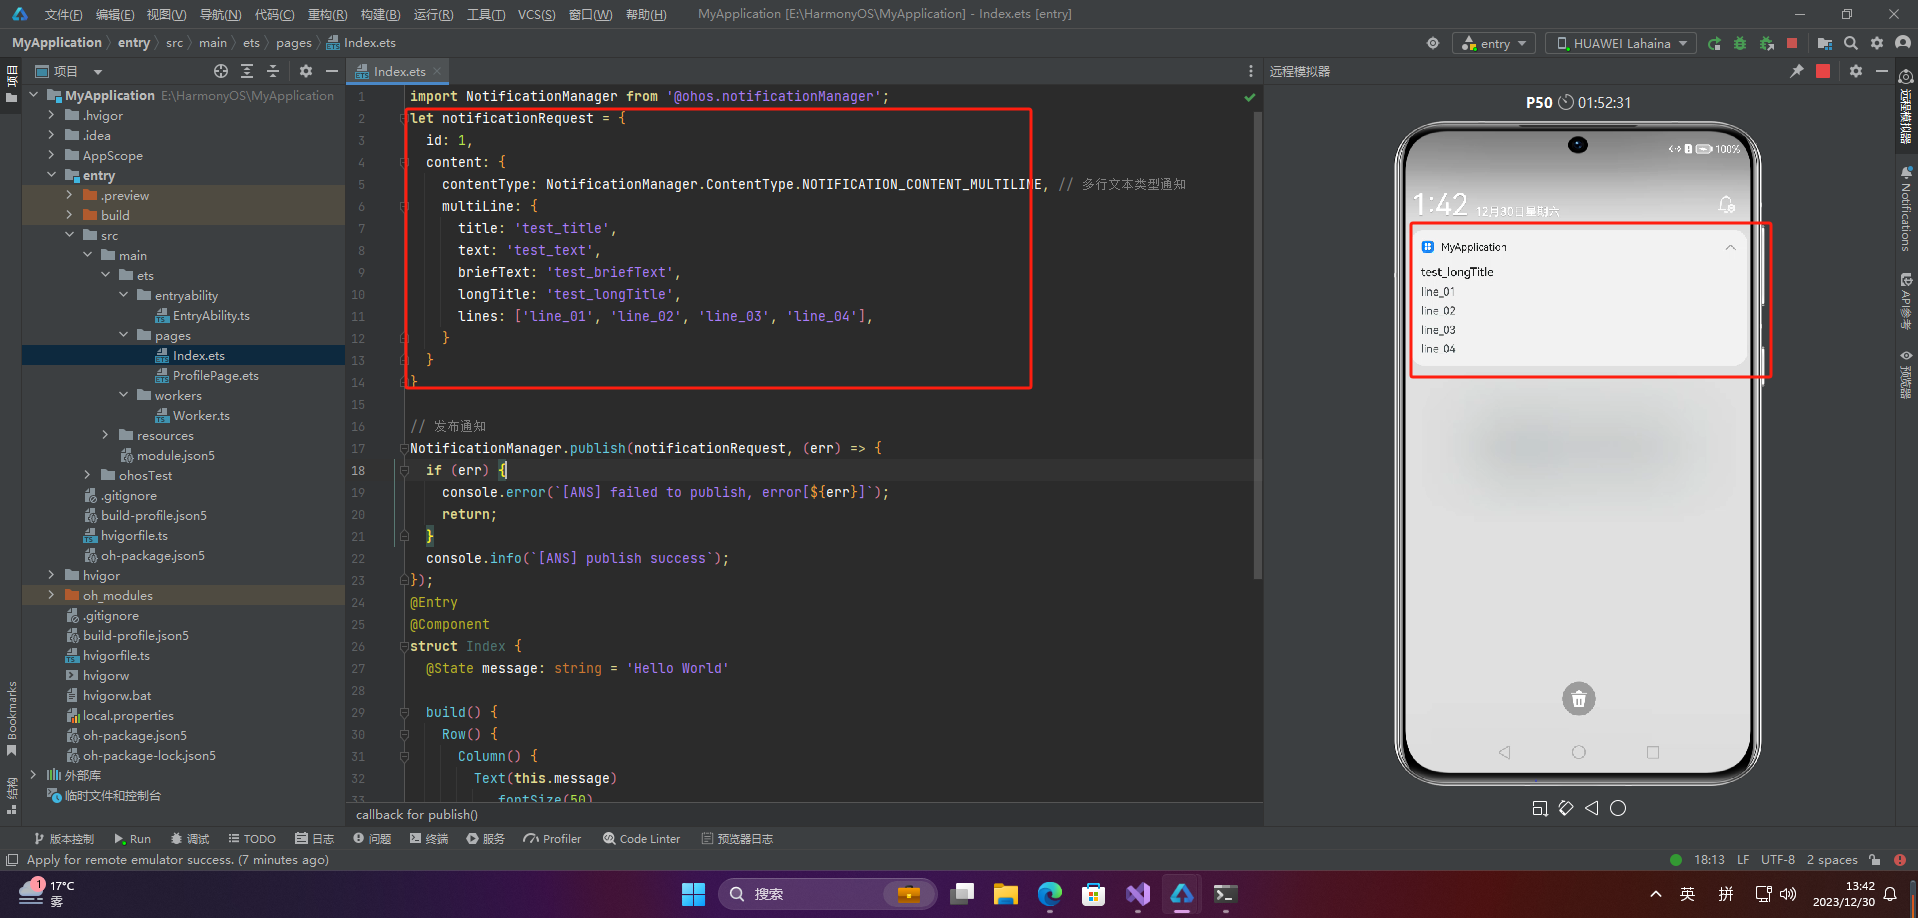Open the 构建(B) menu
The image size is (1918, 918).
click(380, 14)
